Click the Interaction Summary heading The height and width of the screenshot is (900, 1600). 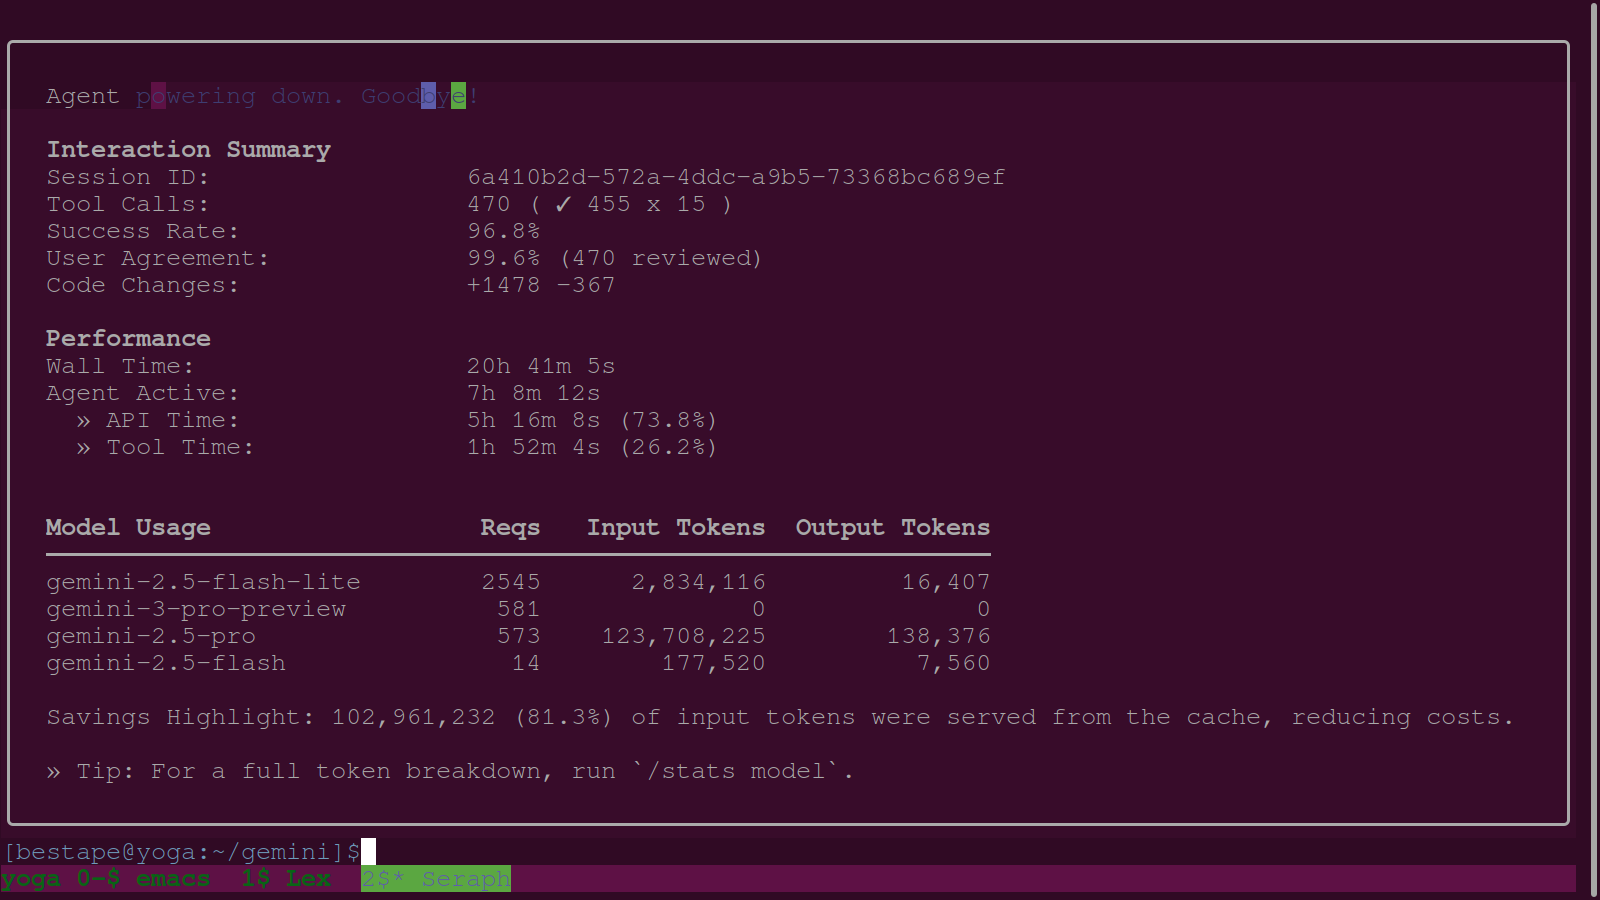point(188,149)
